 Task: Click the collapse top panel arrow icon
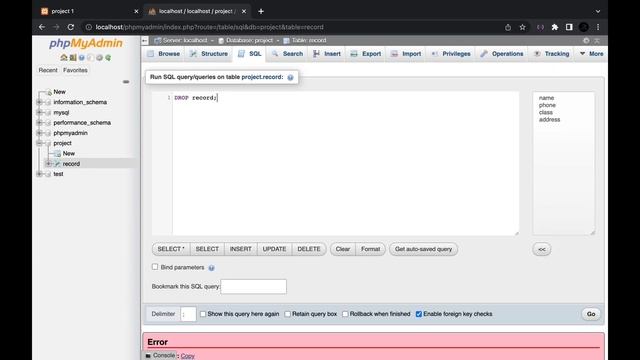coord(597,40)
